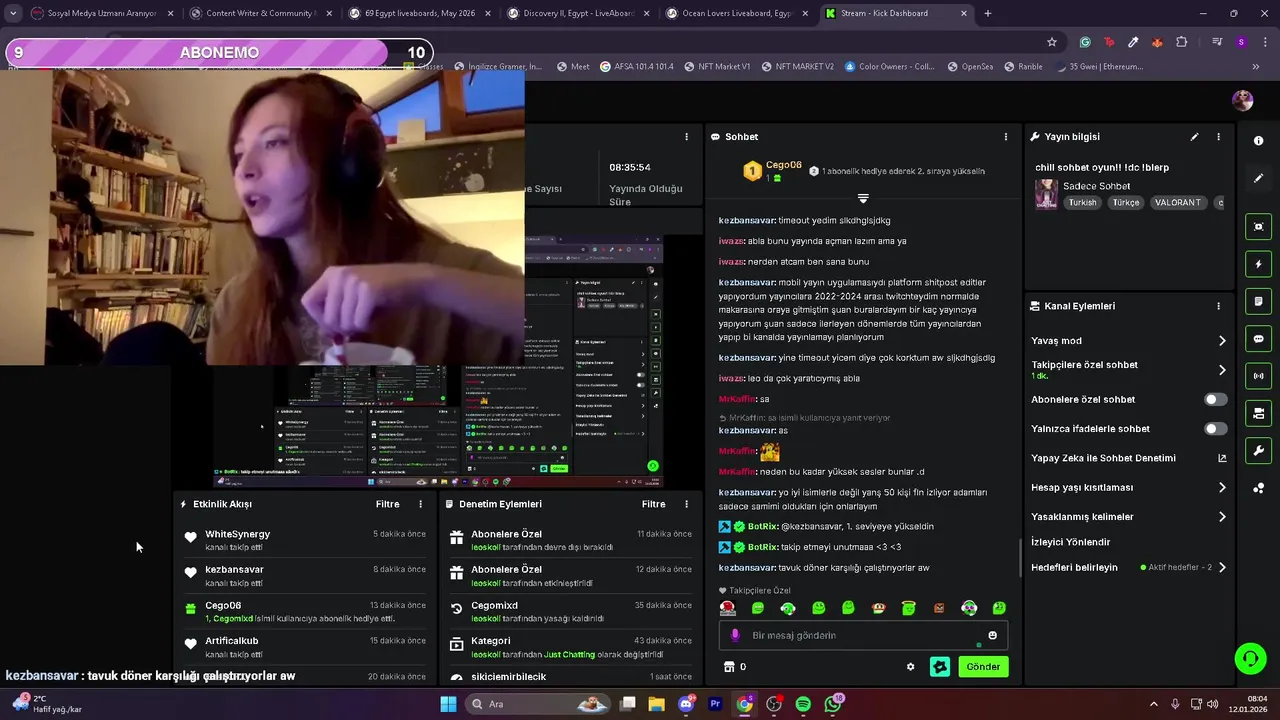Edit stream info with Yayın bilgisi pencil icon

(1194, 137)
